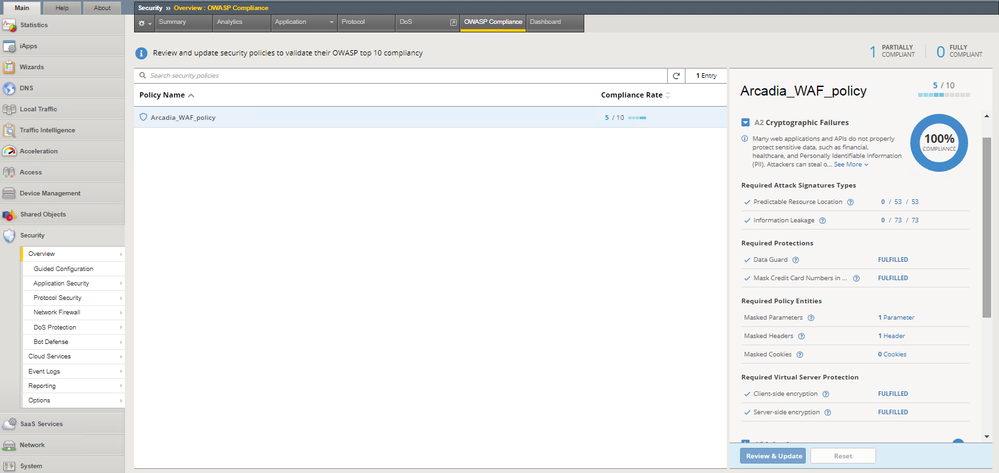Open the gear settings dropdown

click(145, 22)
